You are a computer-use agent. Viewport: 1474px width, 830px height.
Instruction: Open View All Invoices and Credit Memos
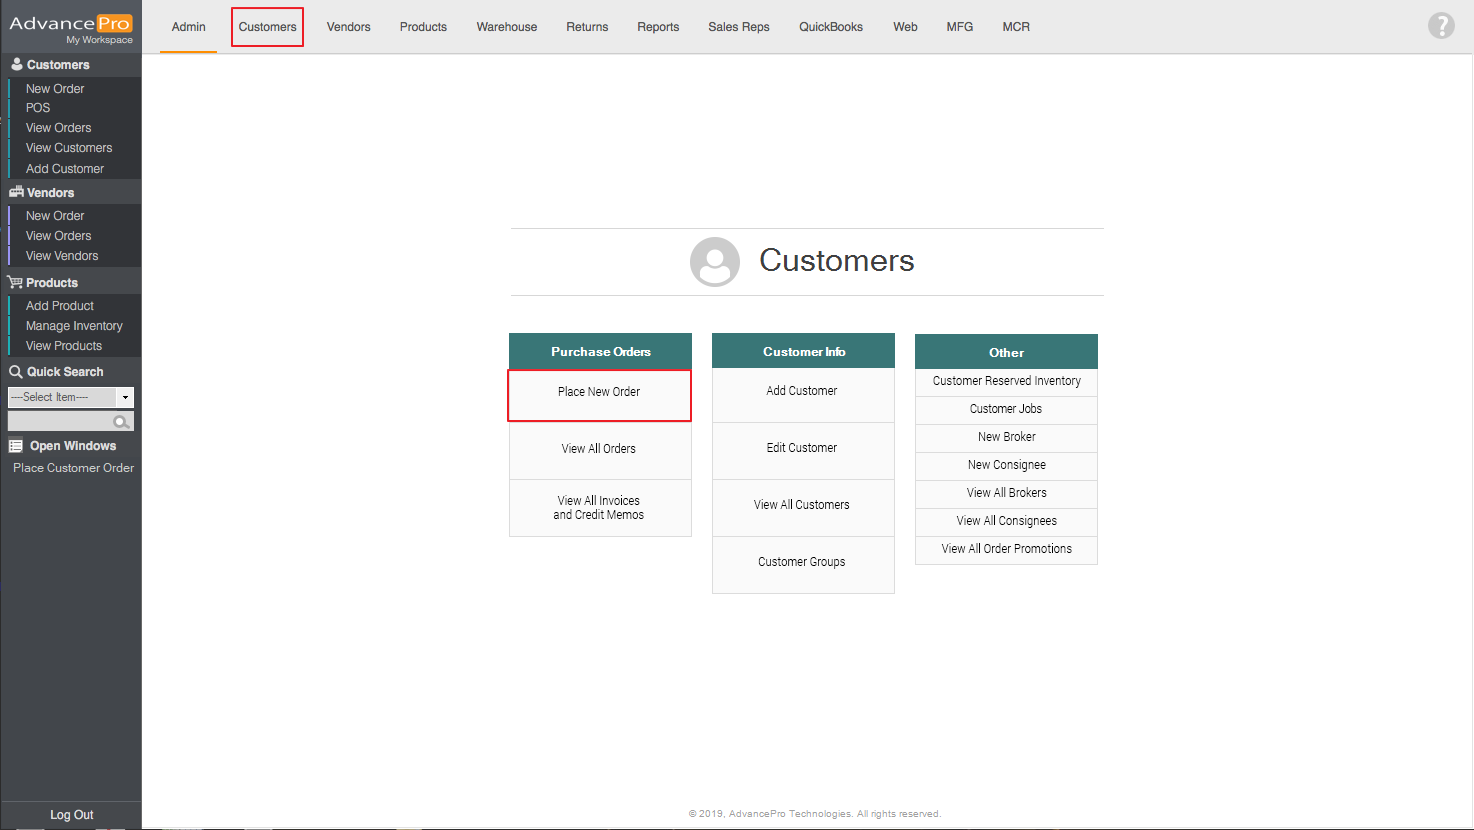[599, 508]
